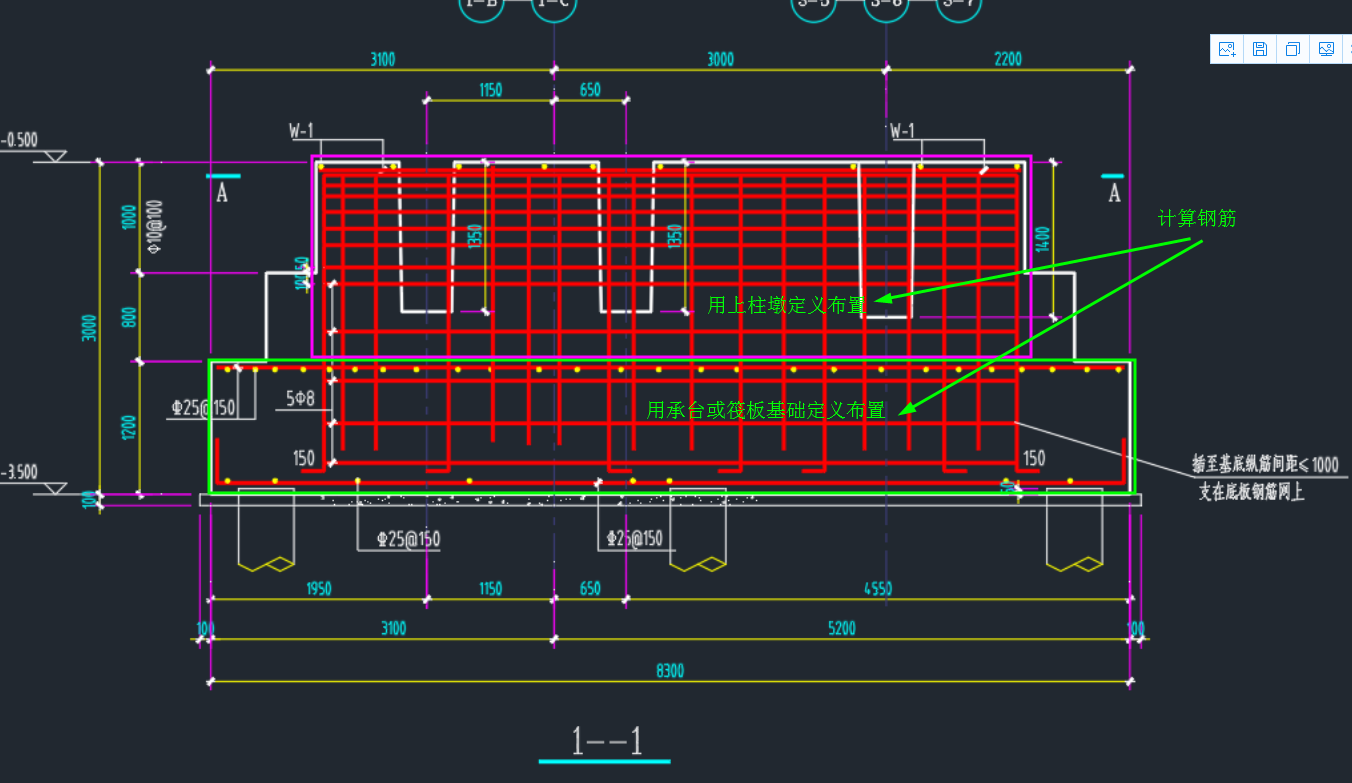This screenshot has height=783, width=1352.
Task: Click the add image icon in floating toolbar
Action: (1227, 49)
